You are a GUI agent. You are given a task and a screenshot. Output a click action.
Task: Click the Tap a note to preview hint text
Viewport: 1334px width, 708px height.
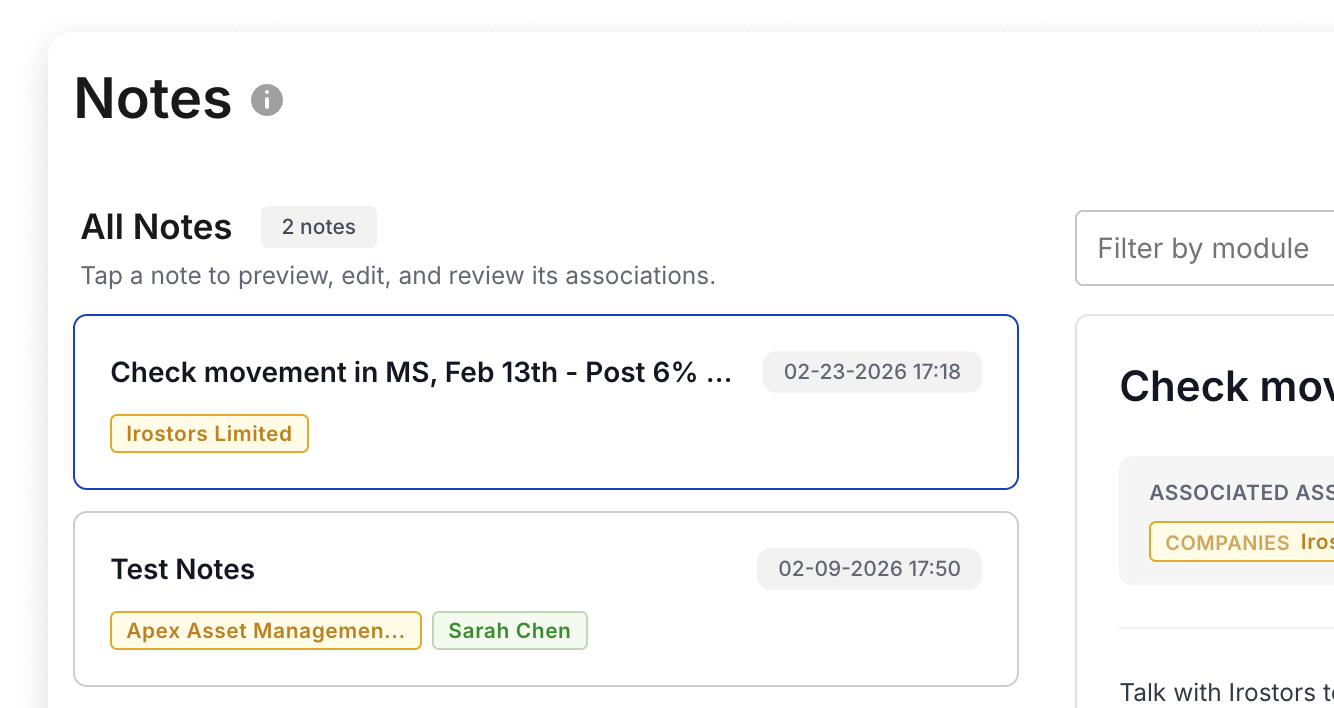(x=398, y=276)
